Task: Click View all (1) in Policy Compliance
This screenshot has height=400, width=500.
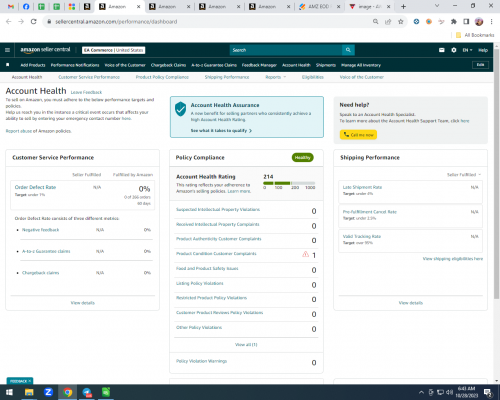Action: click(x=246, y=345)
